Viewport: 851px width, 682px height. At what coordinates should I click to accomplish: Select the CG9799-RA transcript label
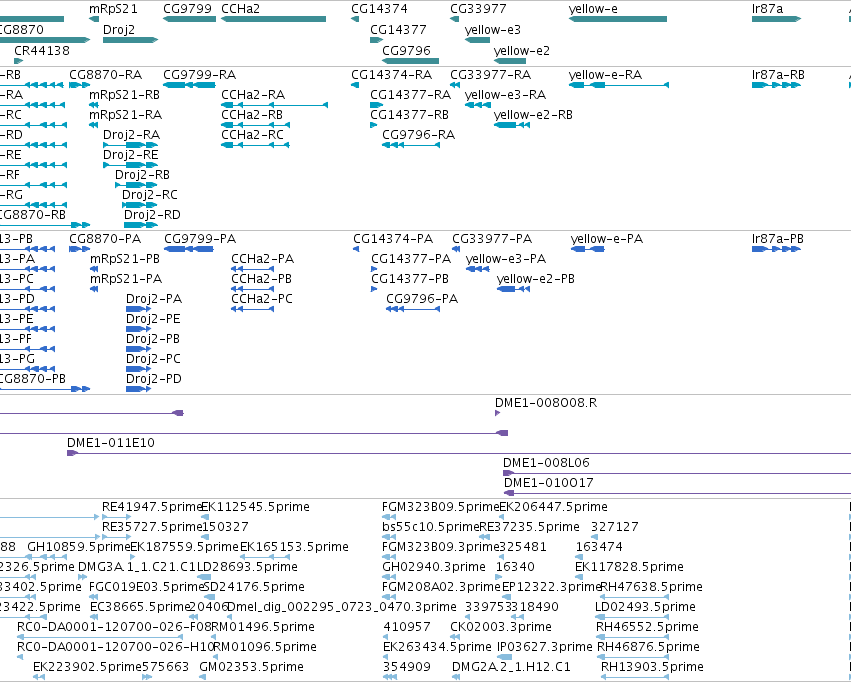(200, 74)
